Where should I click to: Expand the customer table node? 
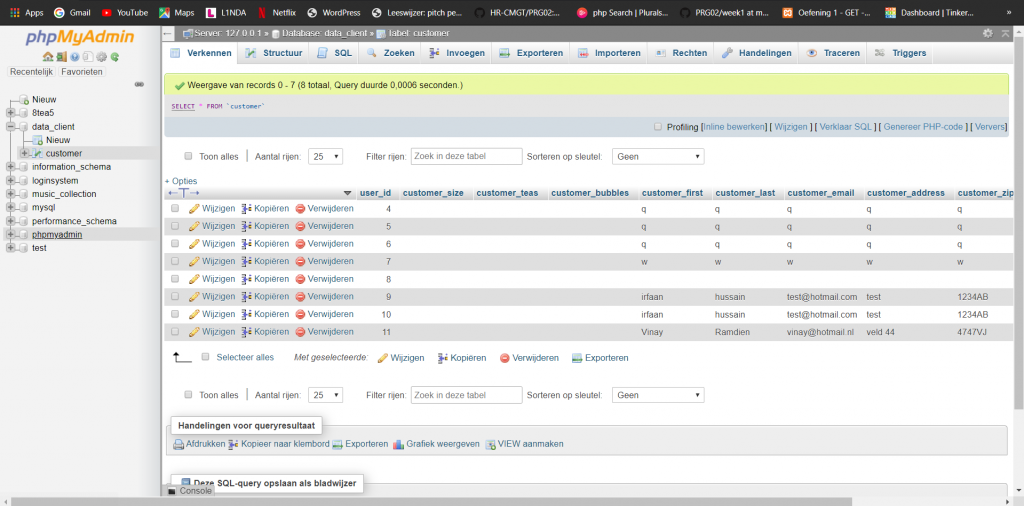pos(24,153)
